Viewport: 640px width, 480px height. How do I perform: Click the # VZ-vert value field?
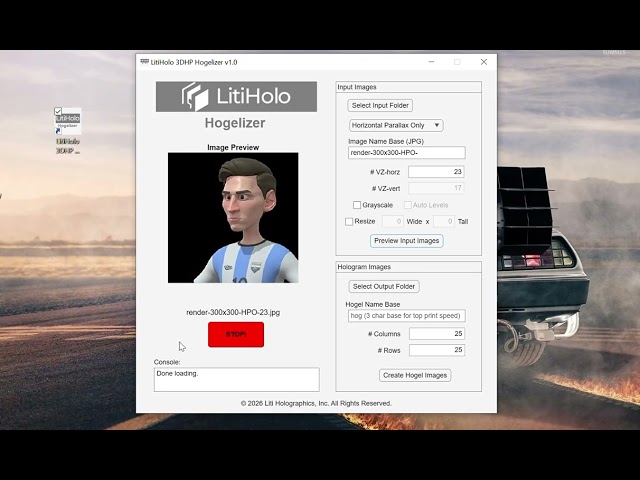click(436, 188)
